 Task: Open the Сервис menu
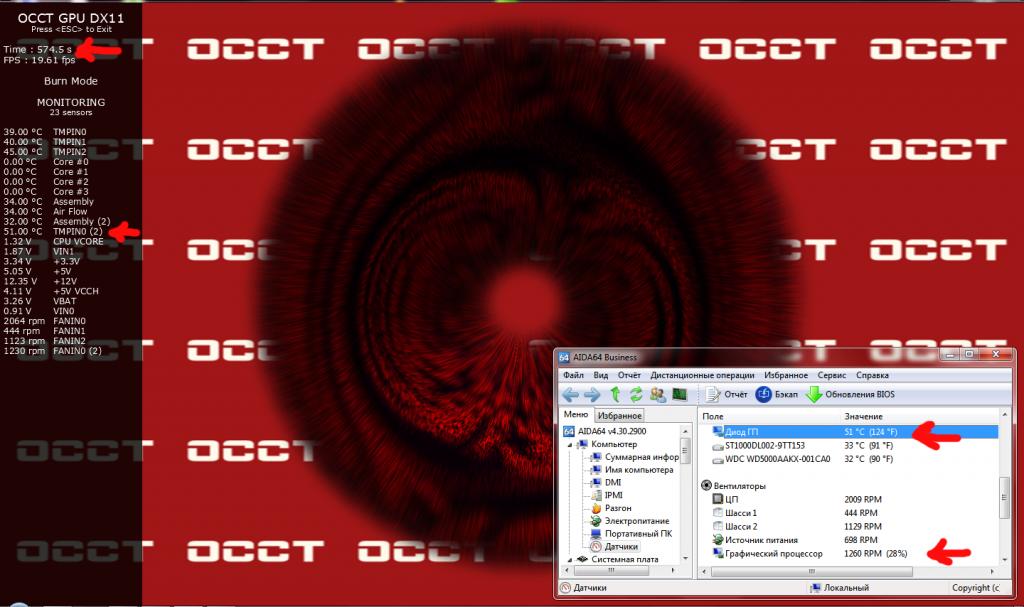831,375
